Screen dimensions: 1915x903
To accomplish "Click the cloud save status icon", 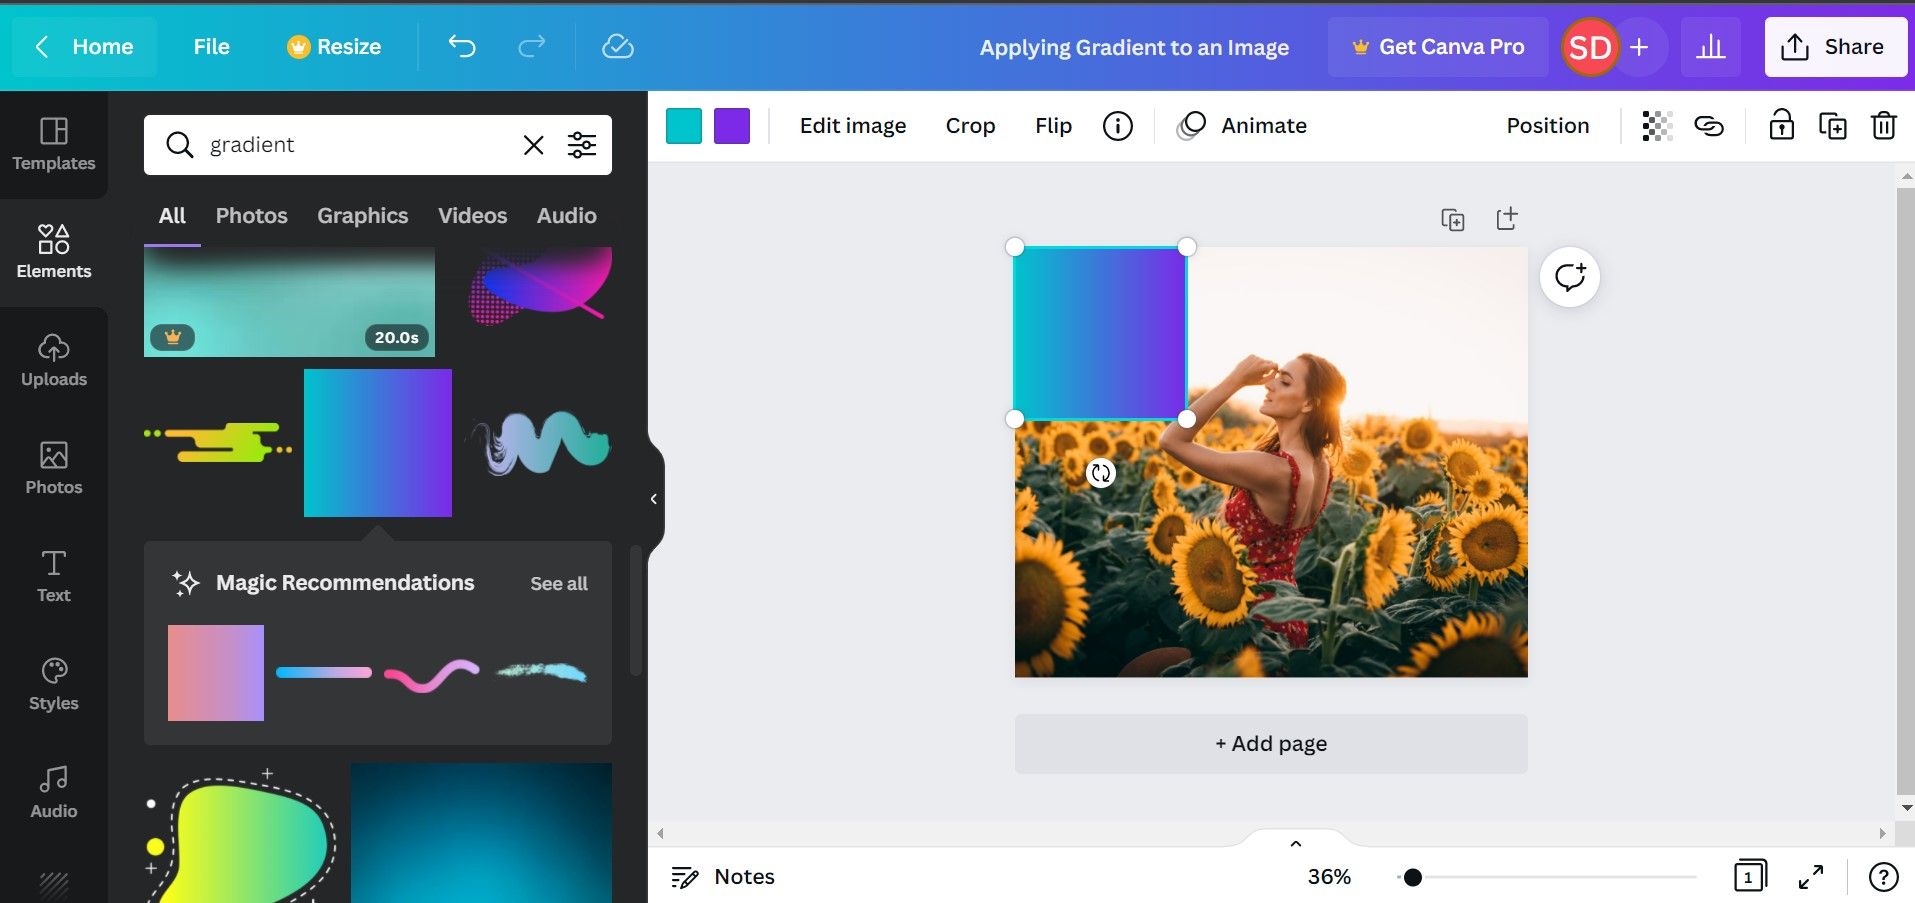I will 618,46.
